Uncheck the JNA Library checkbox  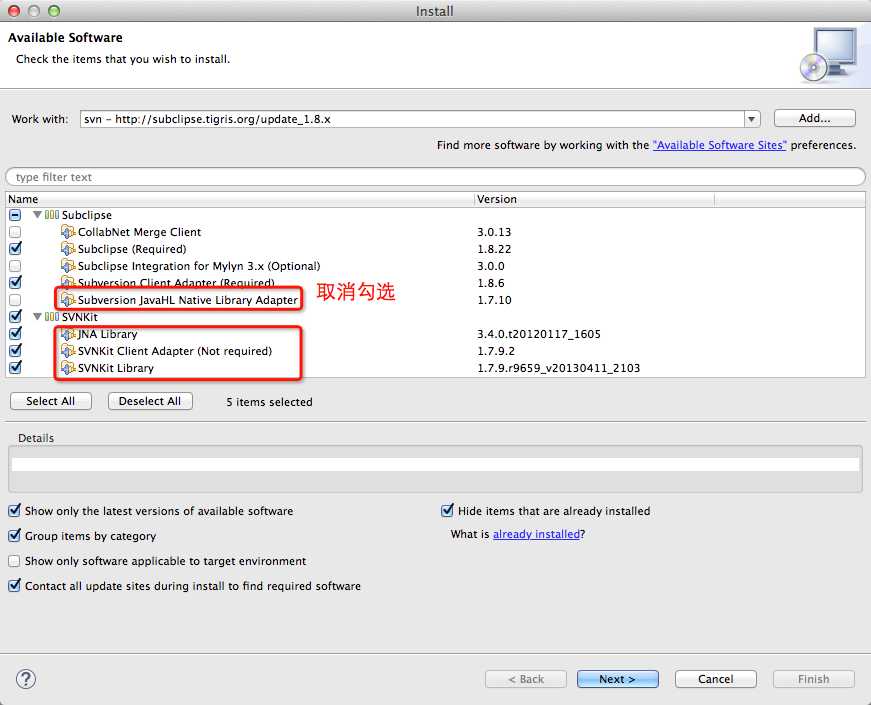coord(15,334)
